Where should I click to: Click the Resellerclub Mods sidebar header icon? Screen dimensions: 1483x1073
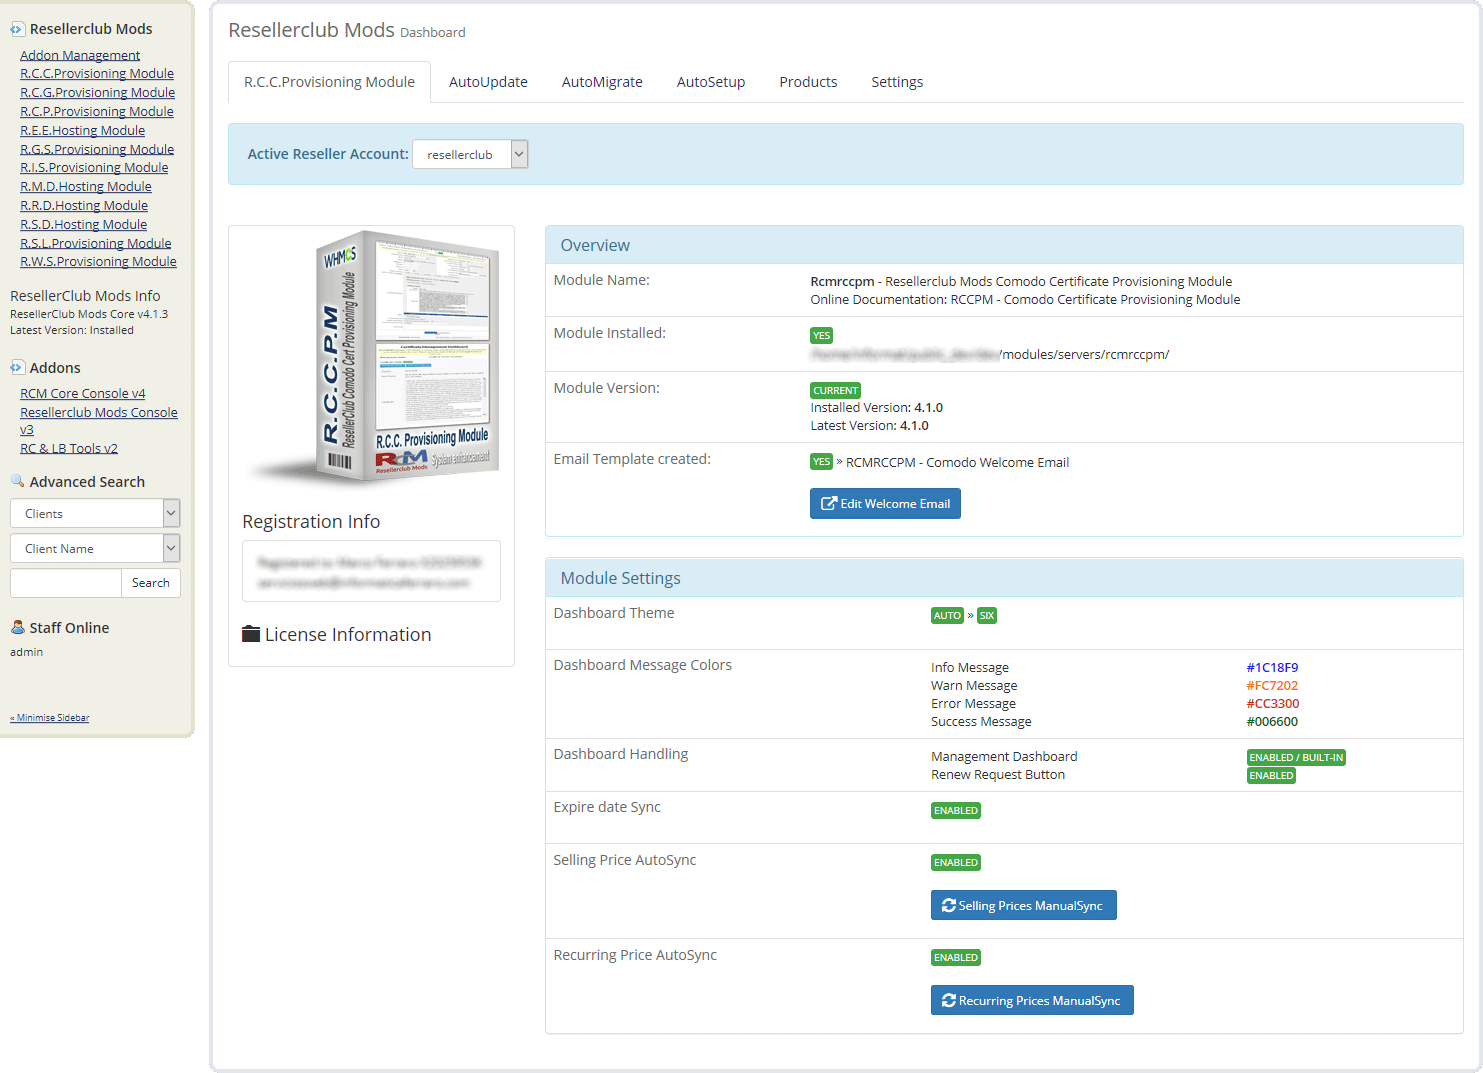pyautogui.click(x=17, y=29)
